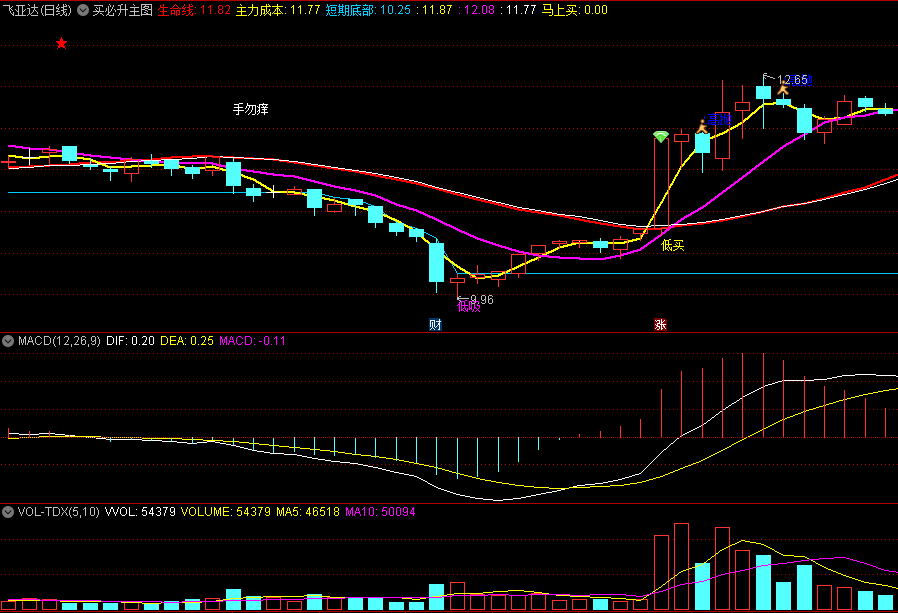The width and height of the screenshot is (898, 613).
Task: Open the VOL-TDX indicator dropdown arrow
Action: coord(8,512)
